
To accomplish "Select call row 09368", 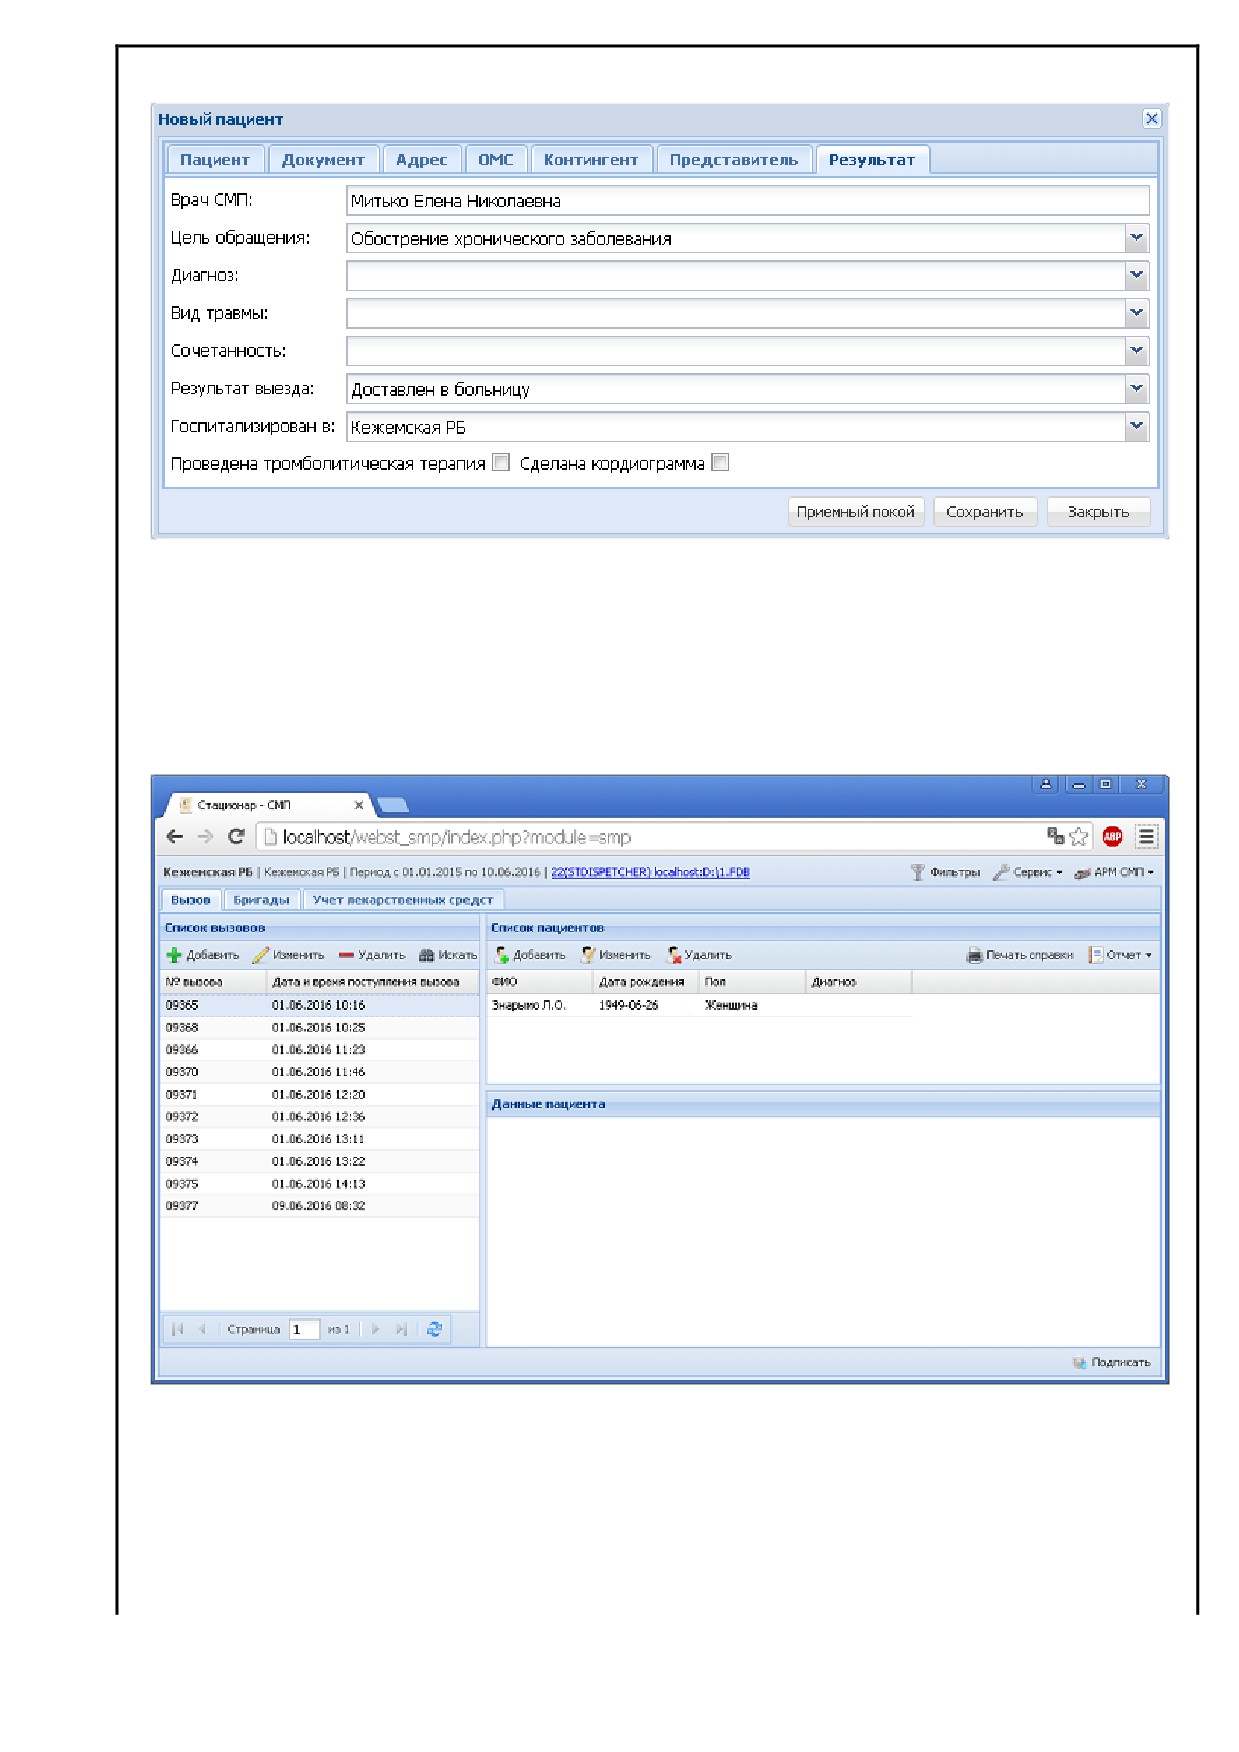I will tap(320, 1027).
